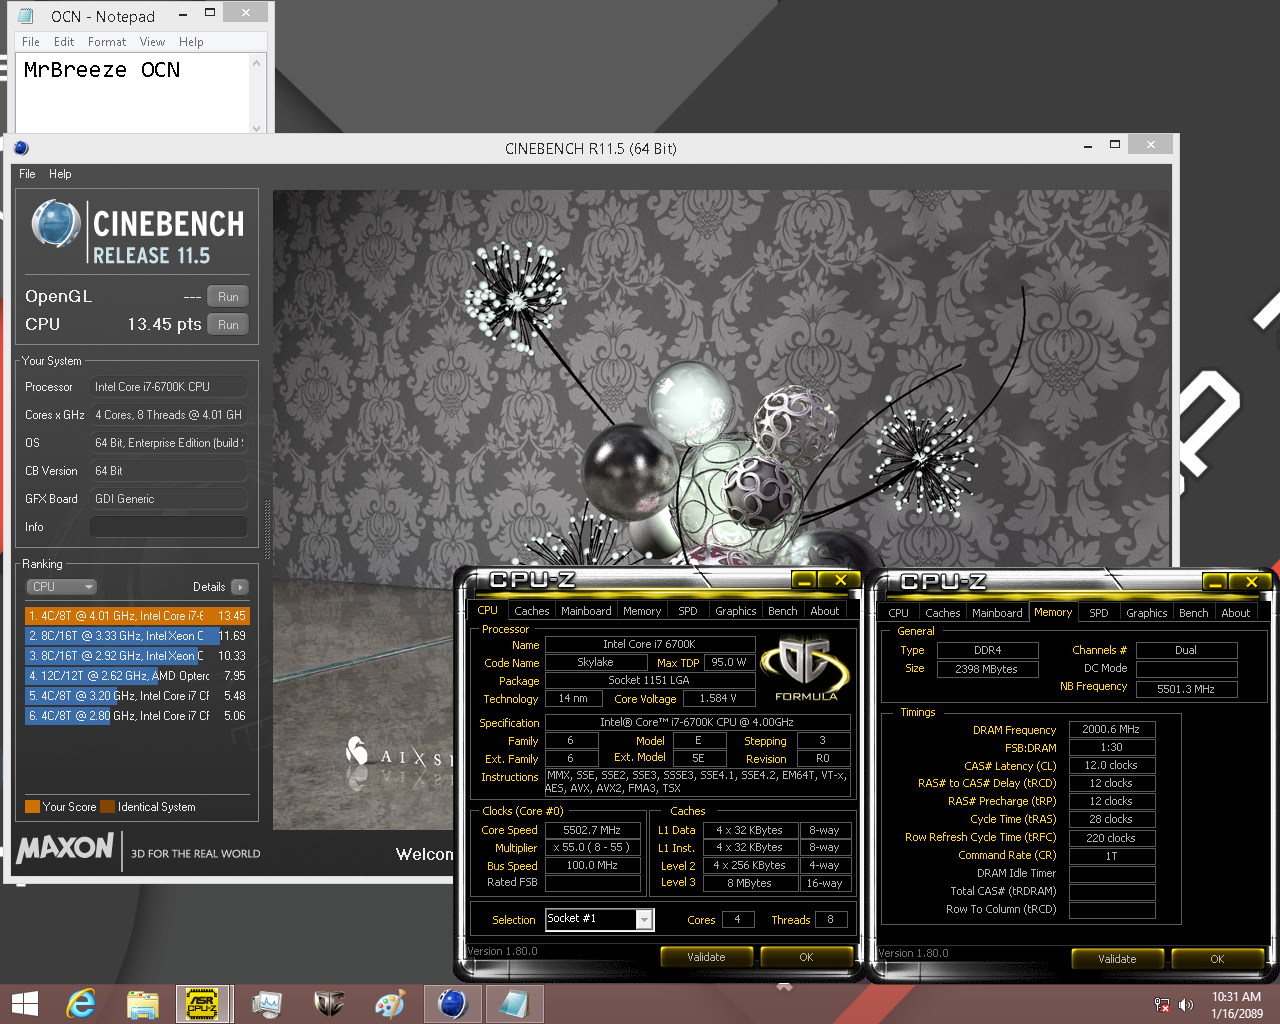Click the volume speaker tray icon
1280x1024 pixels.
(x=1186, y=1005)
